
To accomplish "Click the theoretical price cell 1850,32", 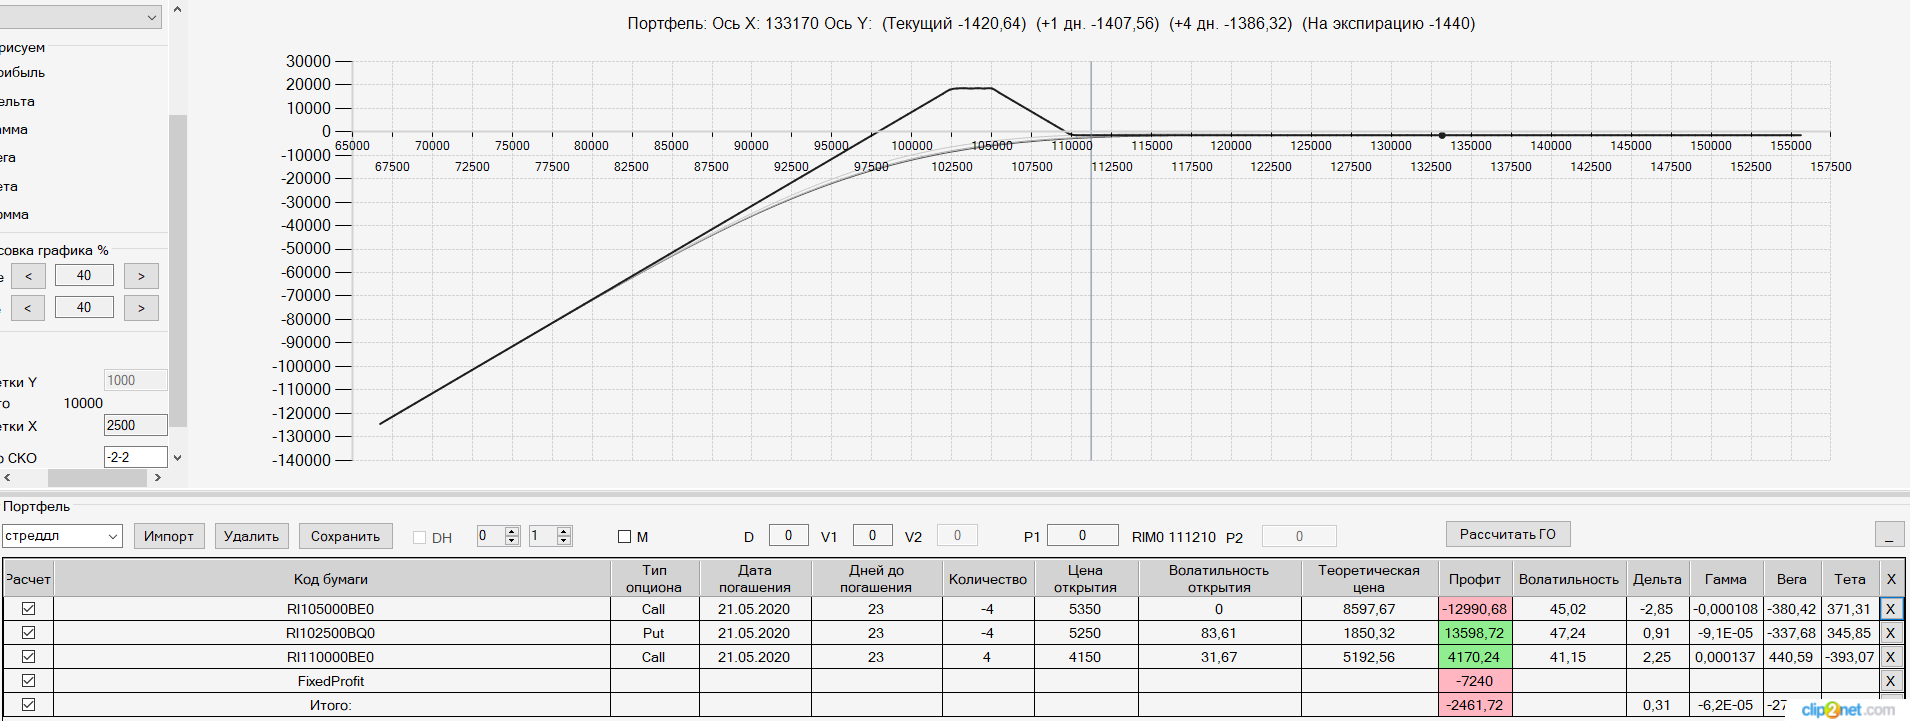I will pos(1369,633).
